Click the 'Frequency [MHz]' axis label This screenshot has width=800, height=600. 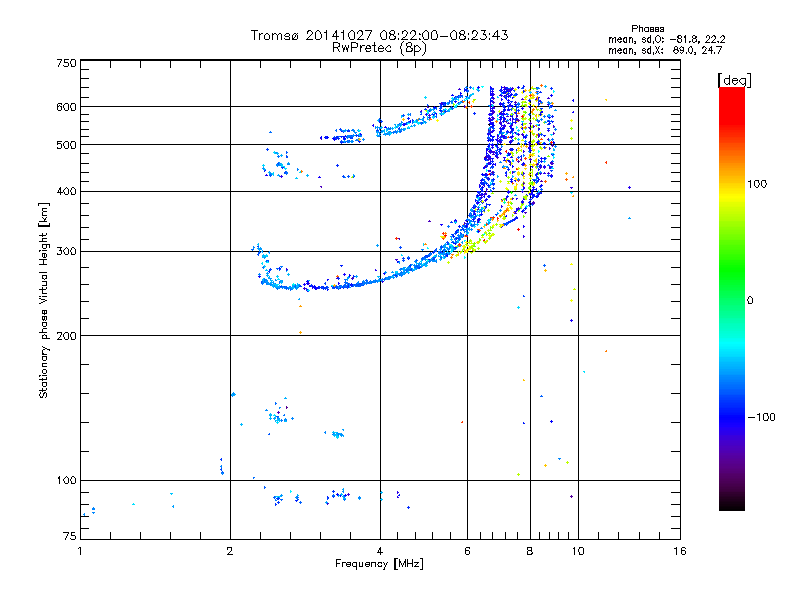(379, 564)
